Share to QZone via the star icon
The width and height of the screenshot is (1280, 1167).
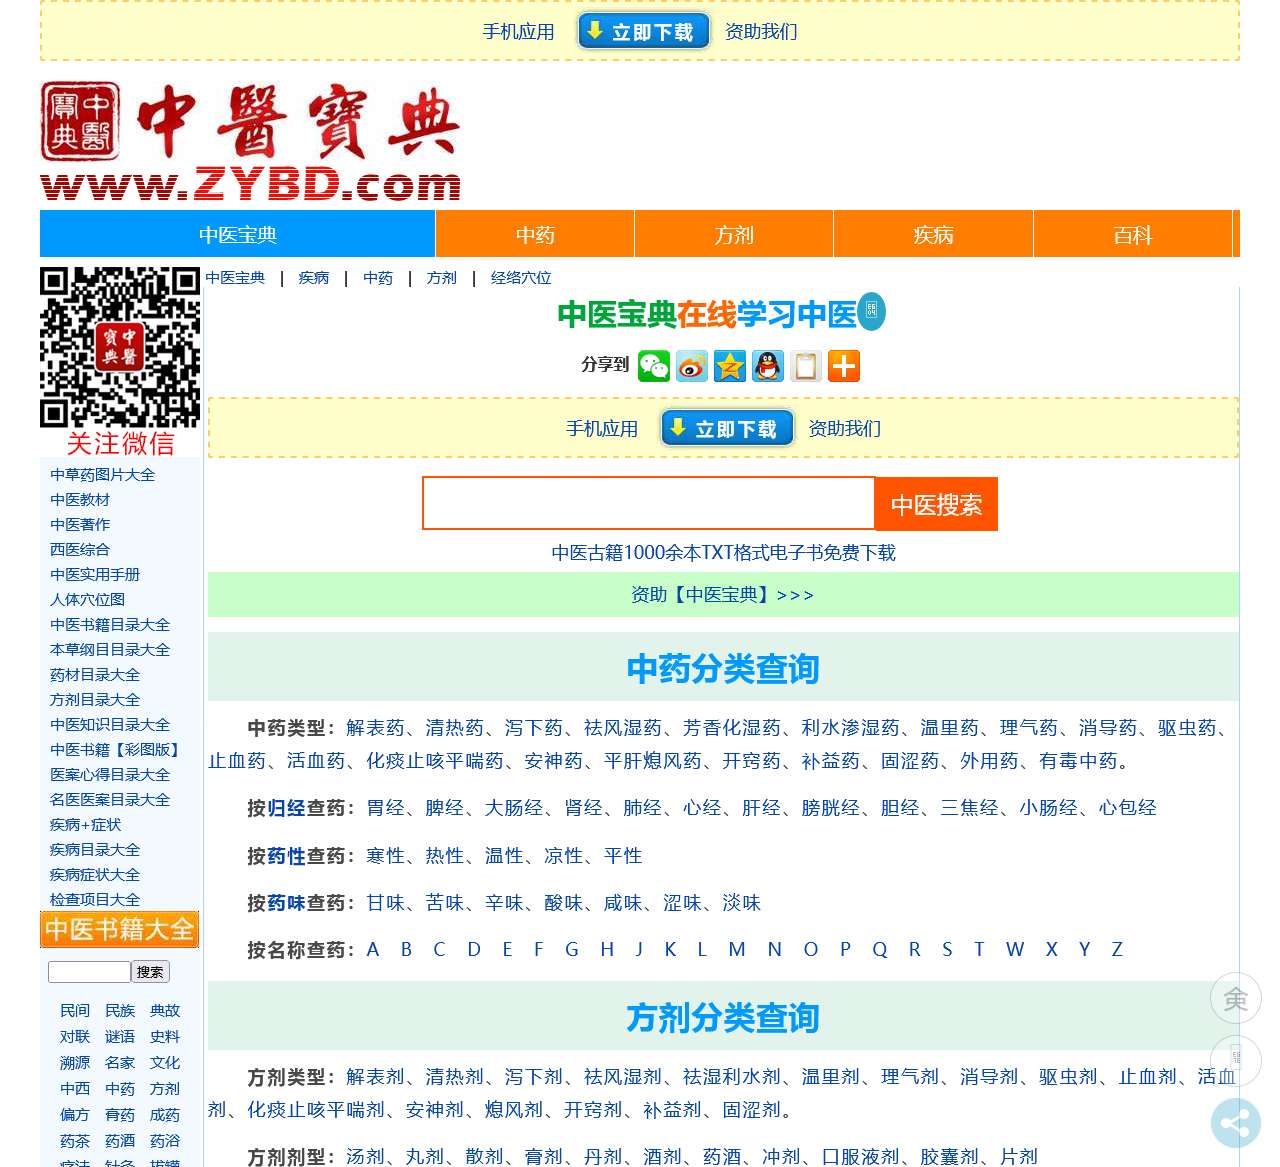point(730,366)
